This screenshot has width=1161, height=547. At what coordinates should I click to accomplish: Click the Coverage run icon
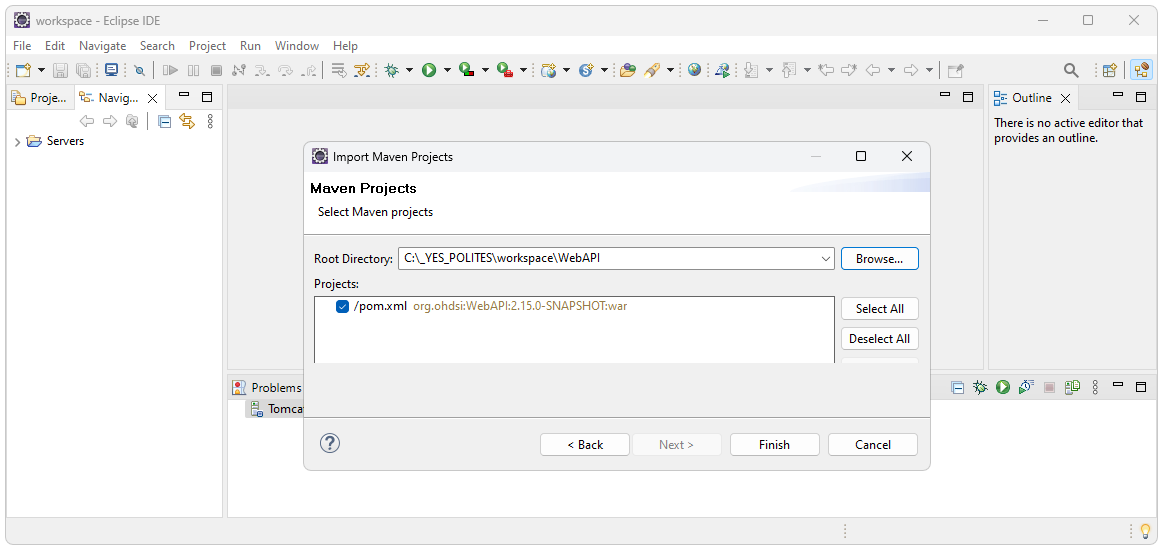(466, 70)
